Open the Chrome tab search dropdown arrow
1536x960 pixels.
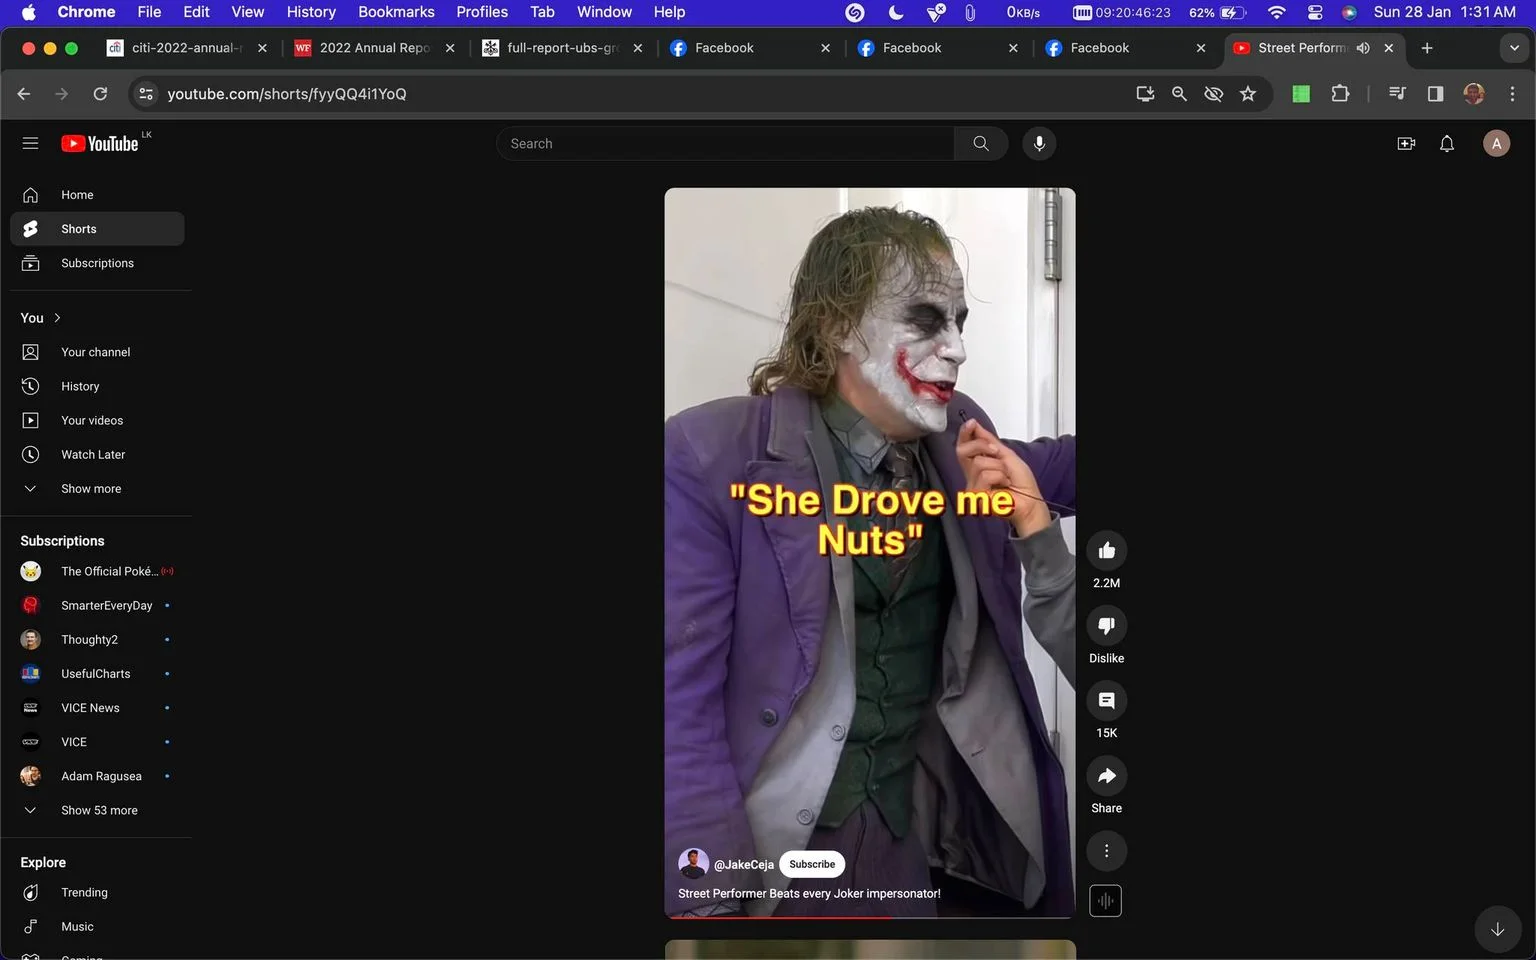(1513, 48)
